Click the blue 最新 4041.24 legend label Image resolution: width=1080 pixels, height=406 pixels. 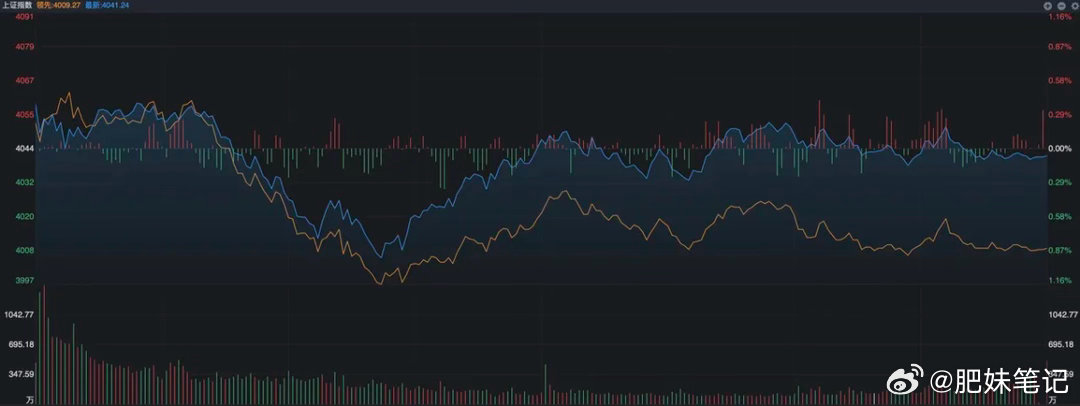click(x=107, y=5)
